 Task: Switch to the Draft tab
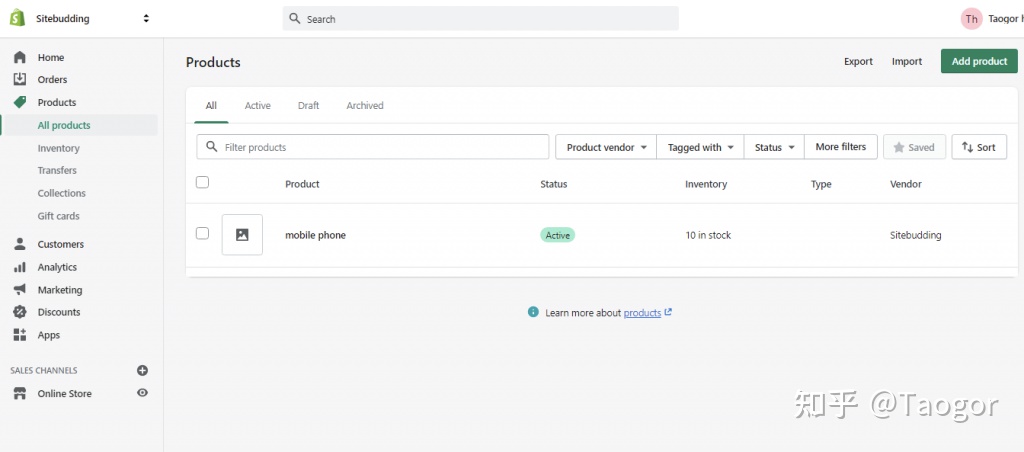coord(308,105)
